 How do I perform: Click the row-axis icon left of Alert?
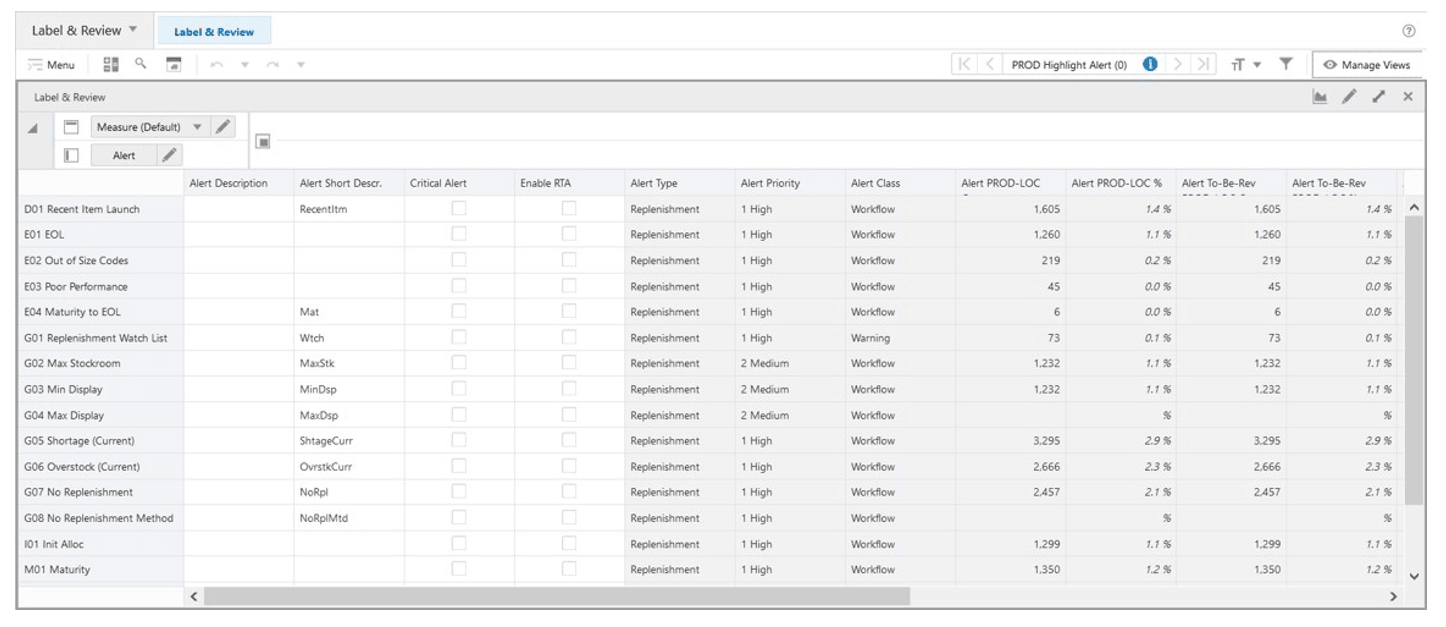tap(71, 155)
